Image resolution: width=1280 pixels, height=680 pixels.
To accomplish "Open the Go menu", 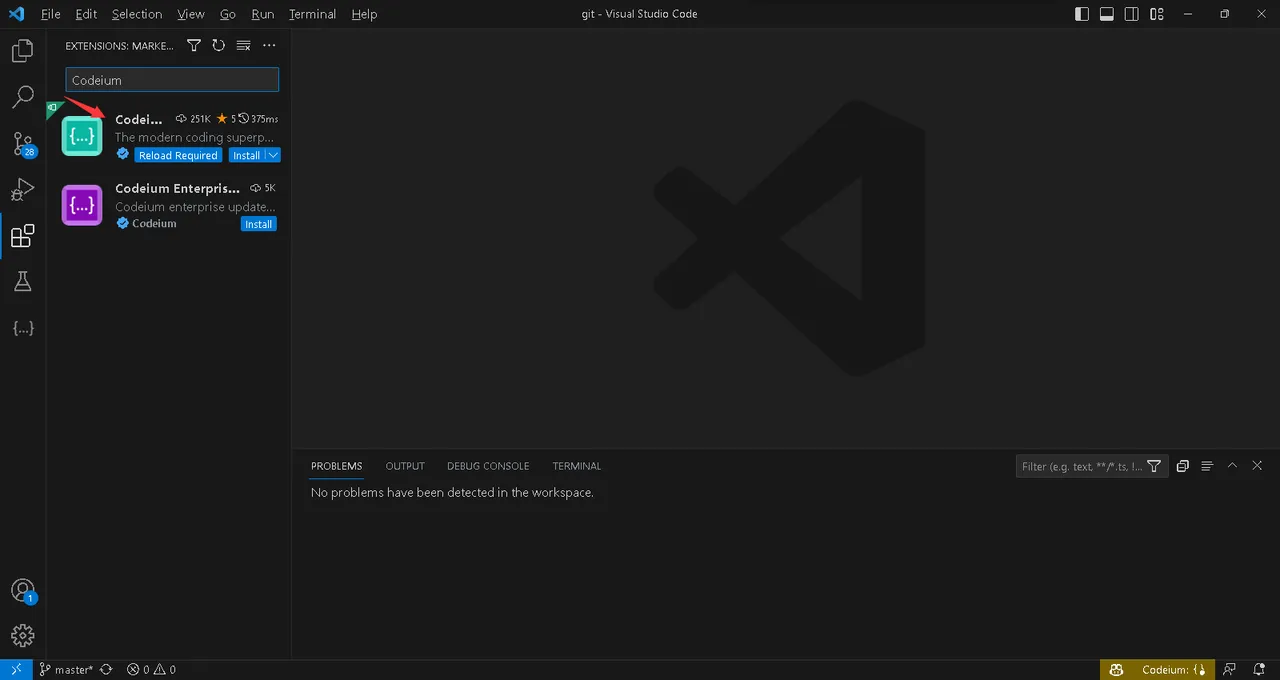I will (228, 14).
